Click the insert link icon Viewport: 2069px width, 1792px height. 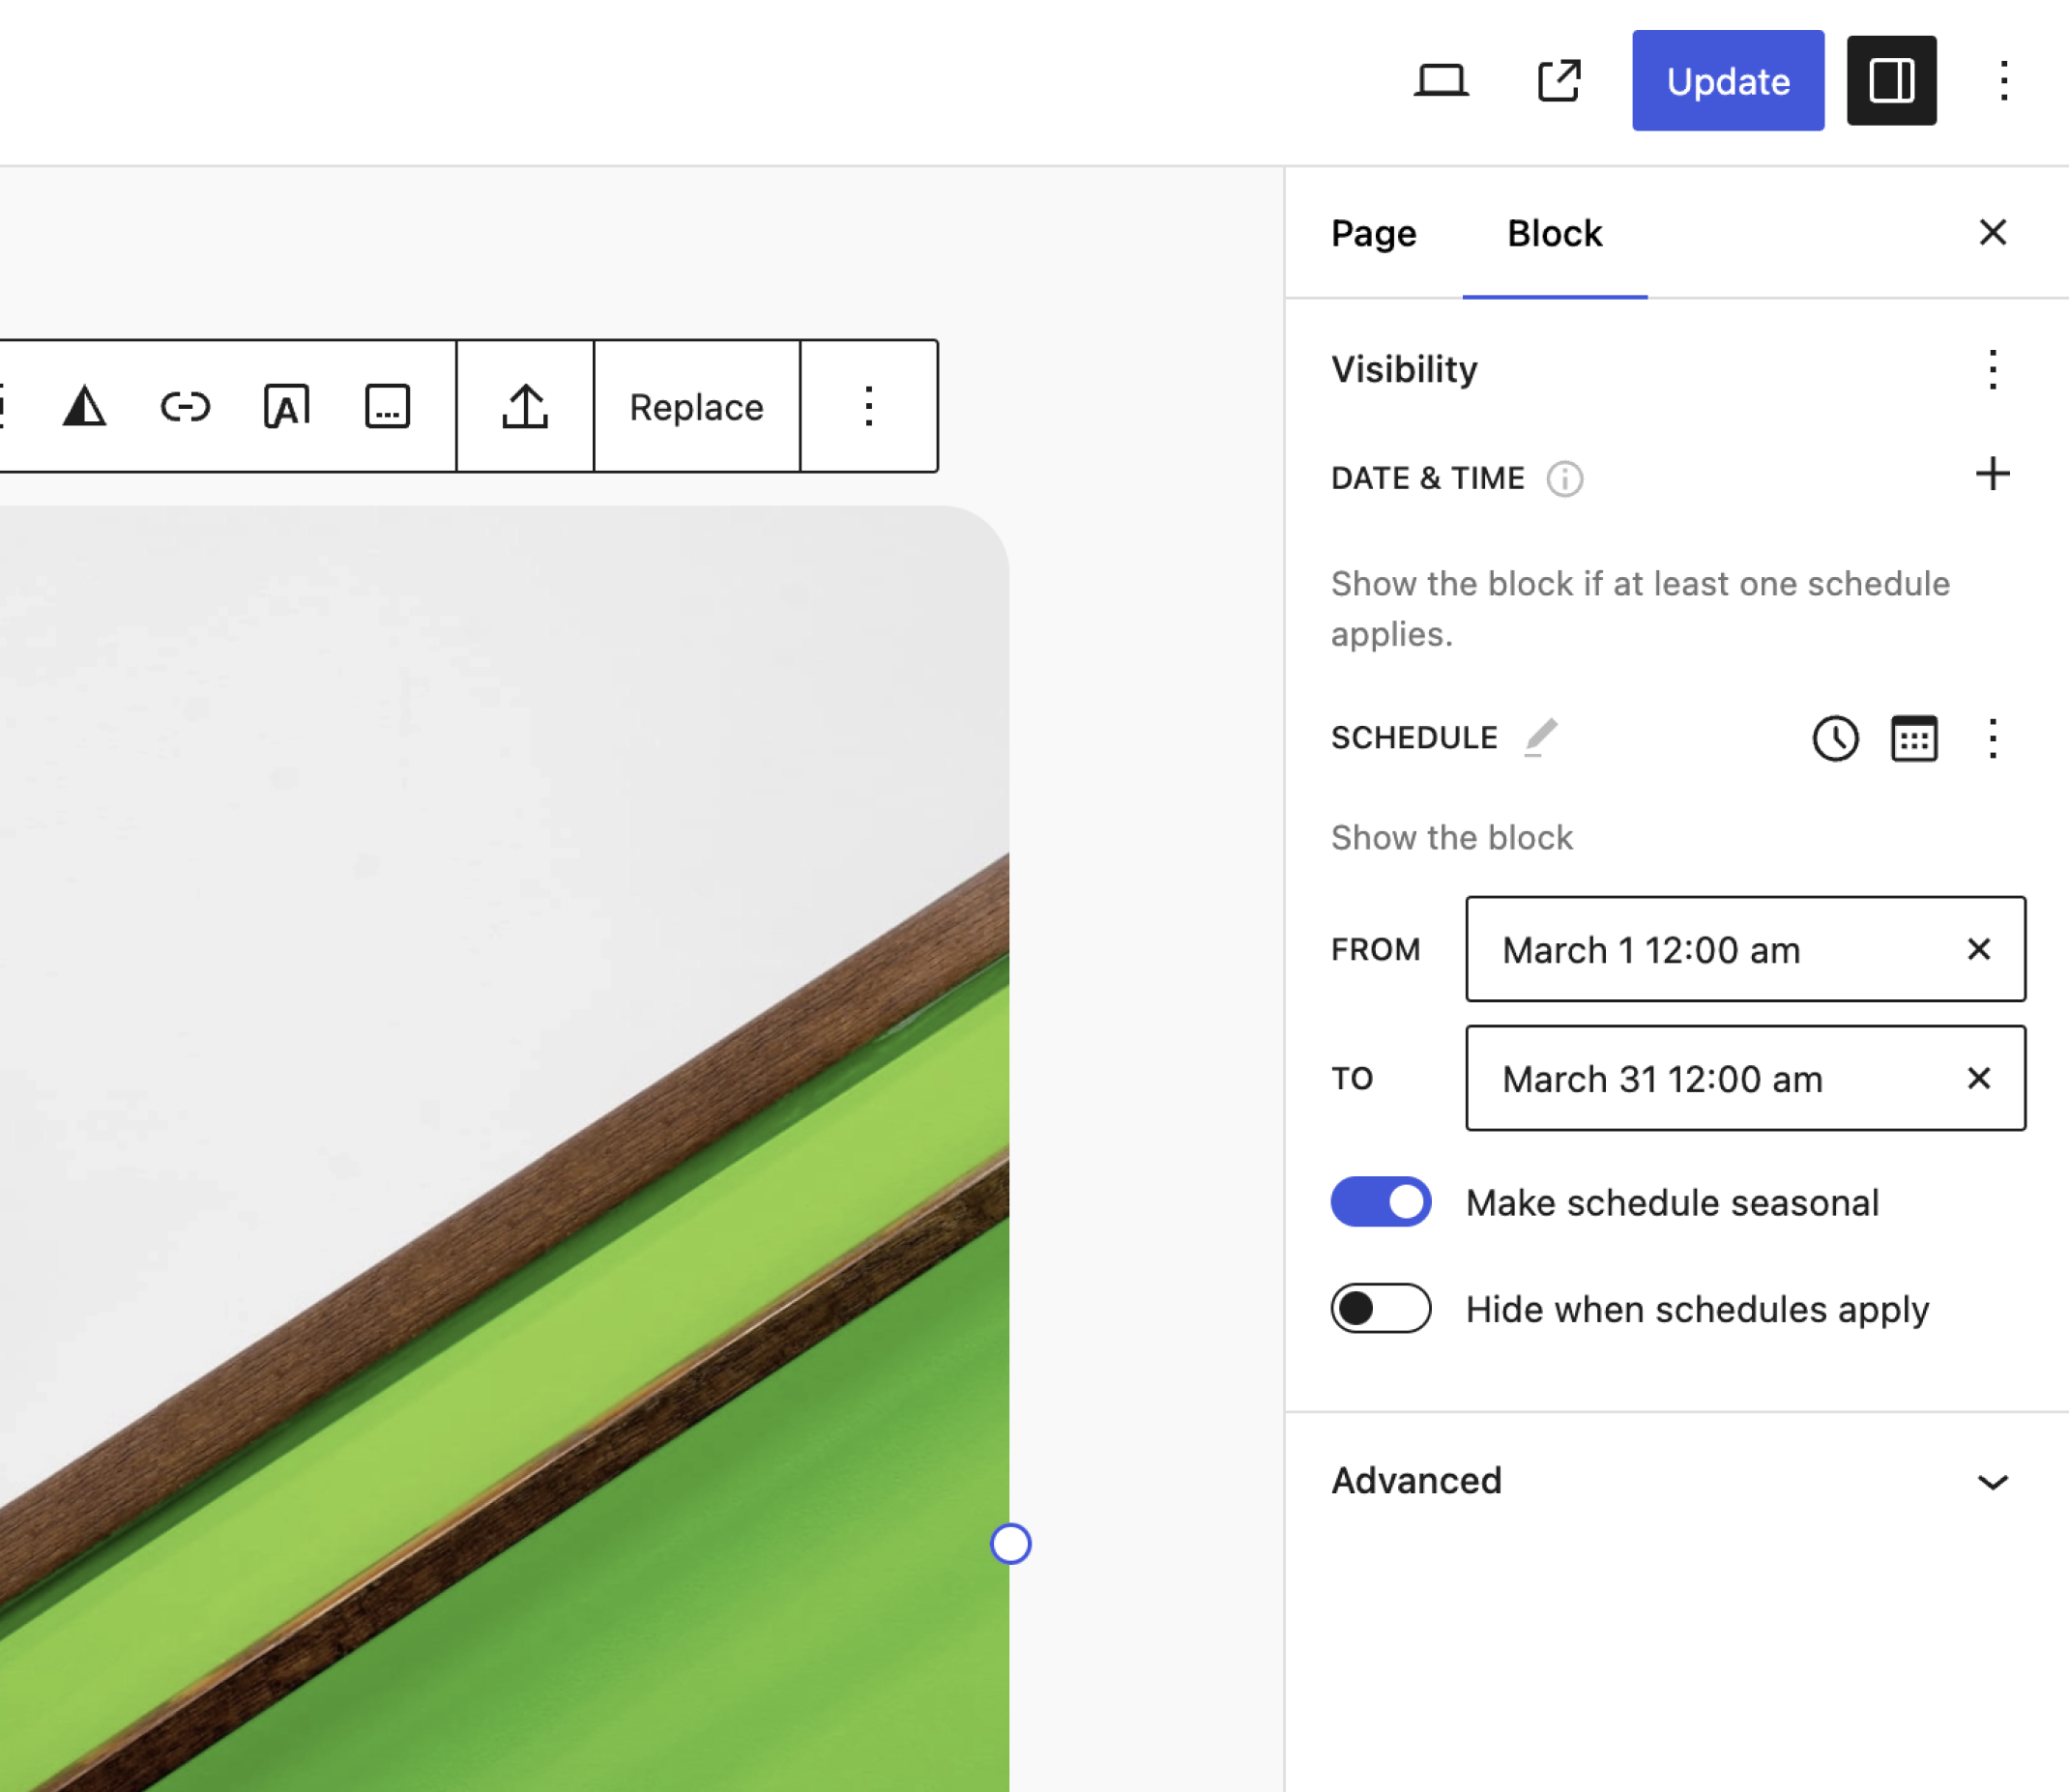[185, 406]
